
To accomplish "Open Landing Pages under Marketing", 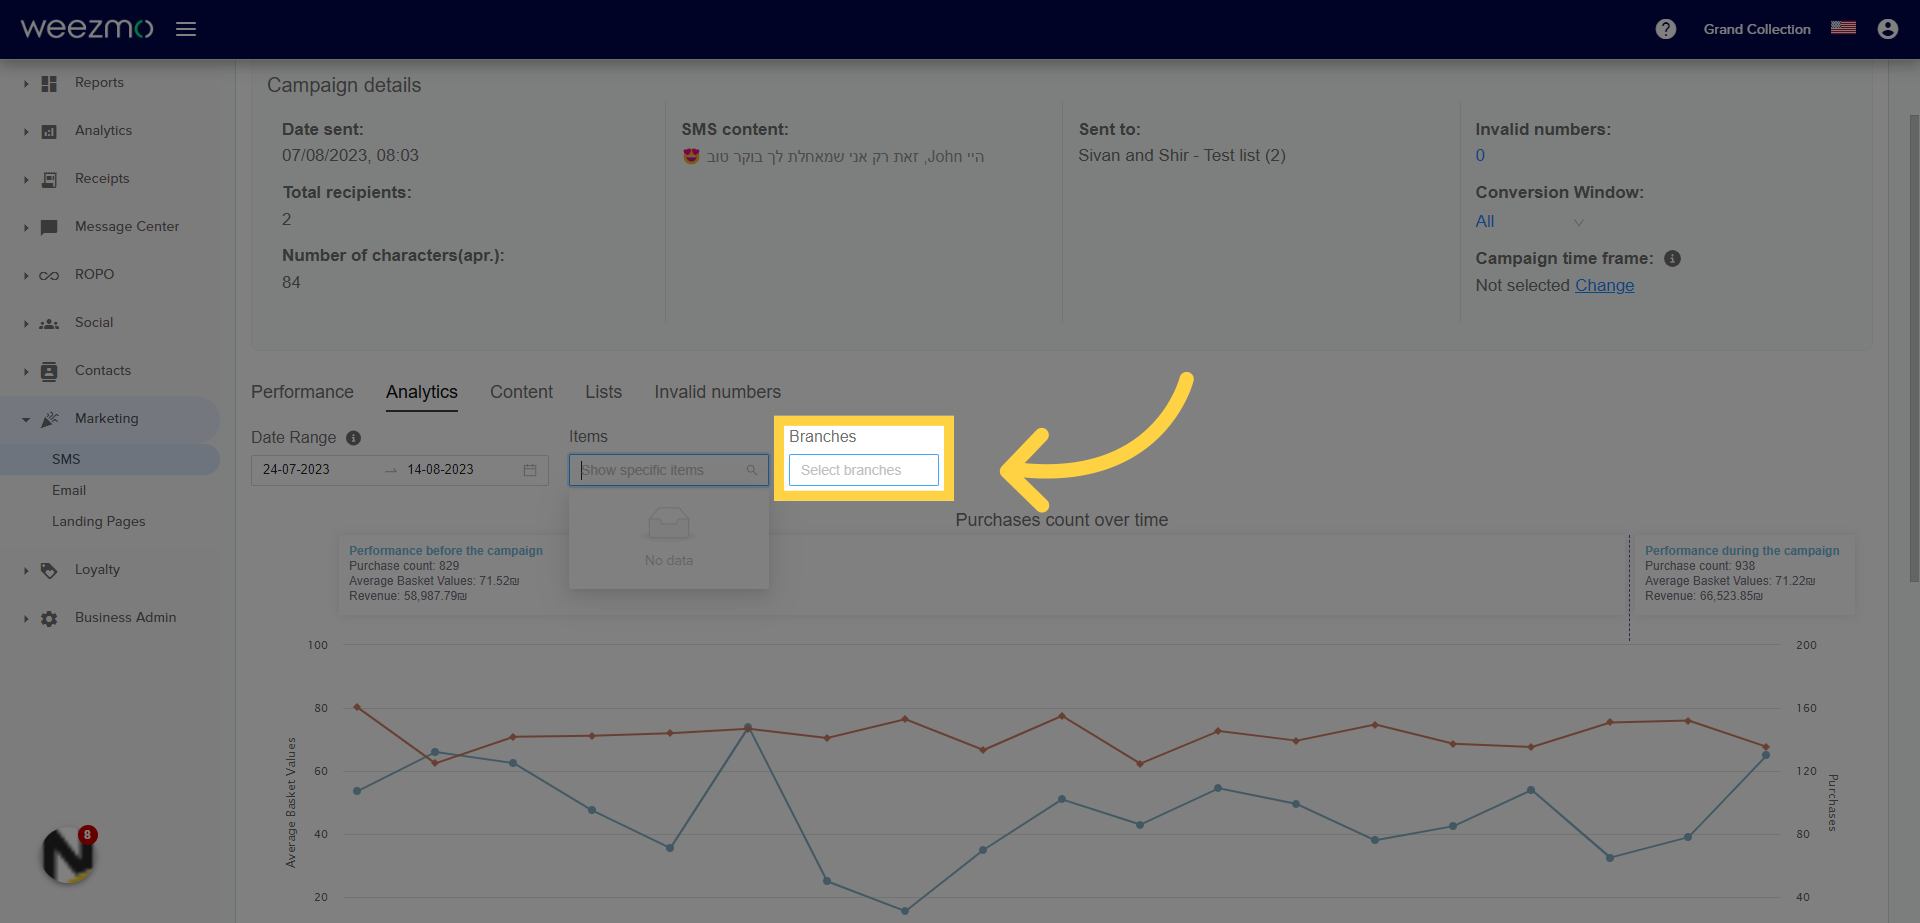I will point(99,521).
